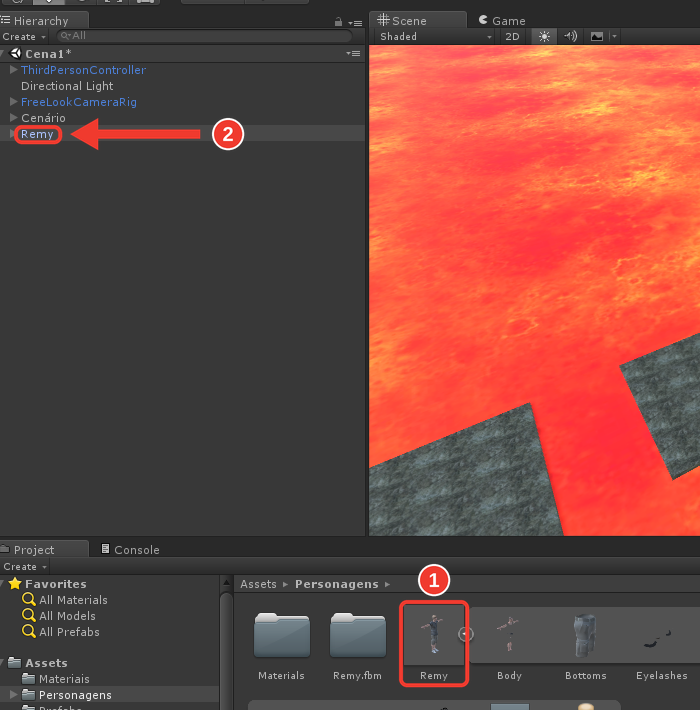Image resolution: width=700 pixels, height=710 pixels.
Task: Switch to the Game tab
Action: 502,20
